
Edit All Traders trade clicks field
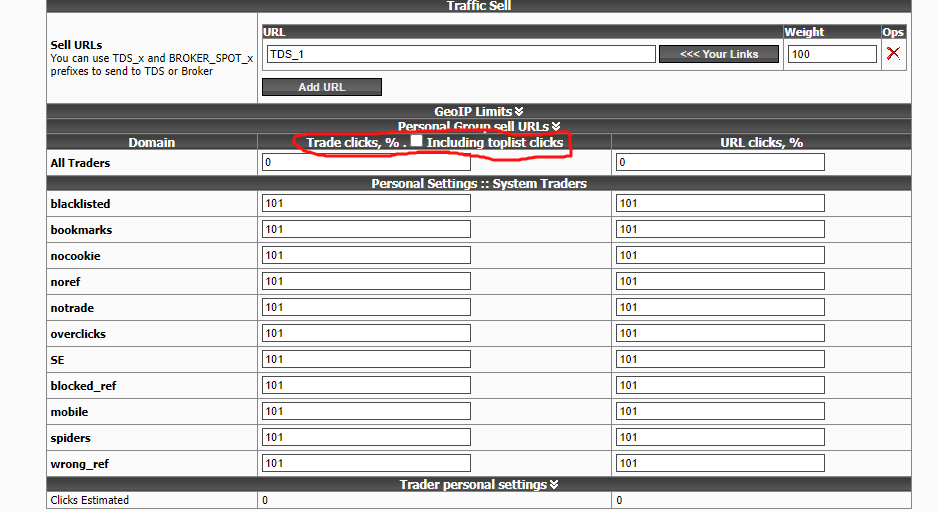(x=366, y=162)
